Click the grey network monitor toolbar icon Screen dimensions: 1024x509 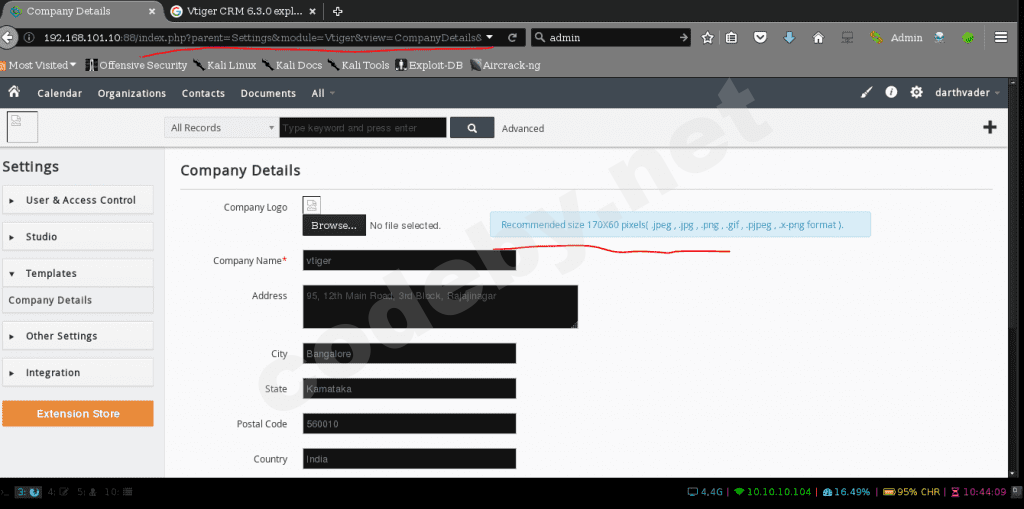click(x=847, y=38)
